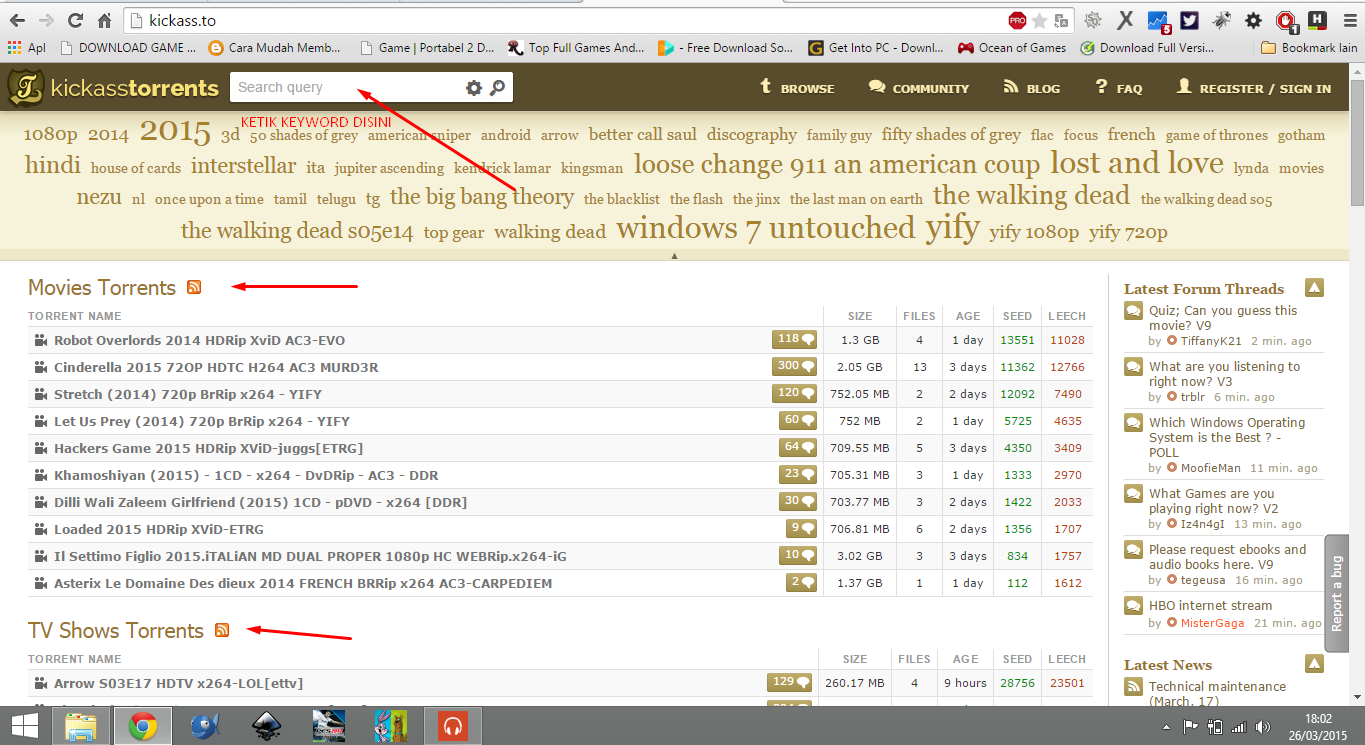The width and height of the screenshot is (1365, 745).
Task: Open user TiffanyK21 profile
Action: tap(1211, 341)
